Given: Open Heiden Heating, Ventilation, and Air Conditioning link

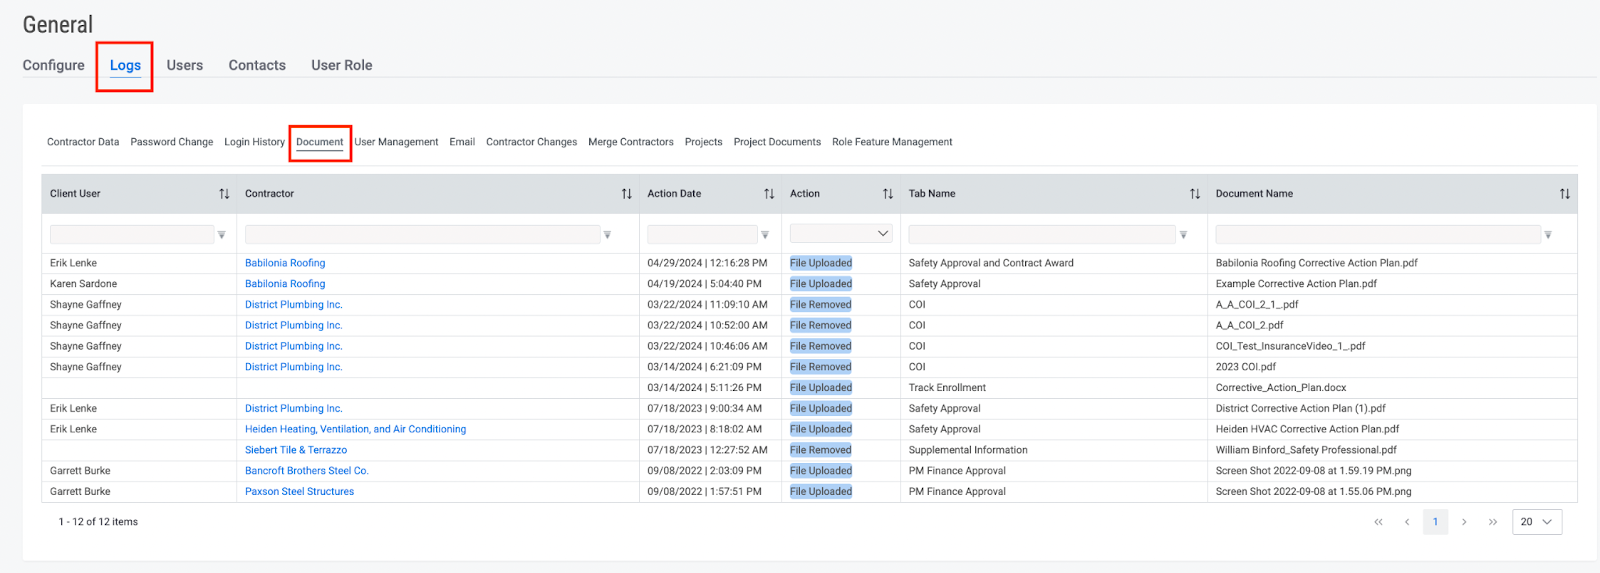Looking at the screenshot, I should pos(355,429).
